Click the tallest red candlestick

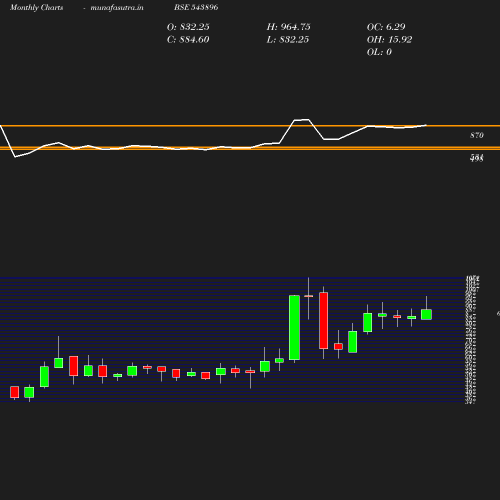coord(323,321)
